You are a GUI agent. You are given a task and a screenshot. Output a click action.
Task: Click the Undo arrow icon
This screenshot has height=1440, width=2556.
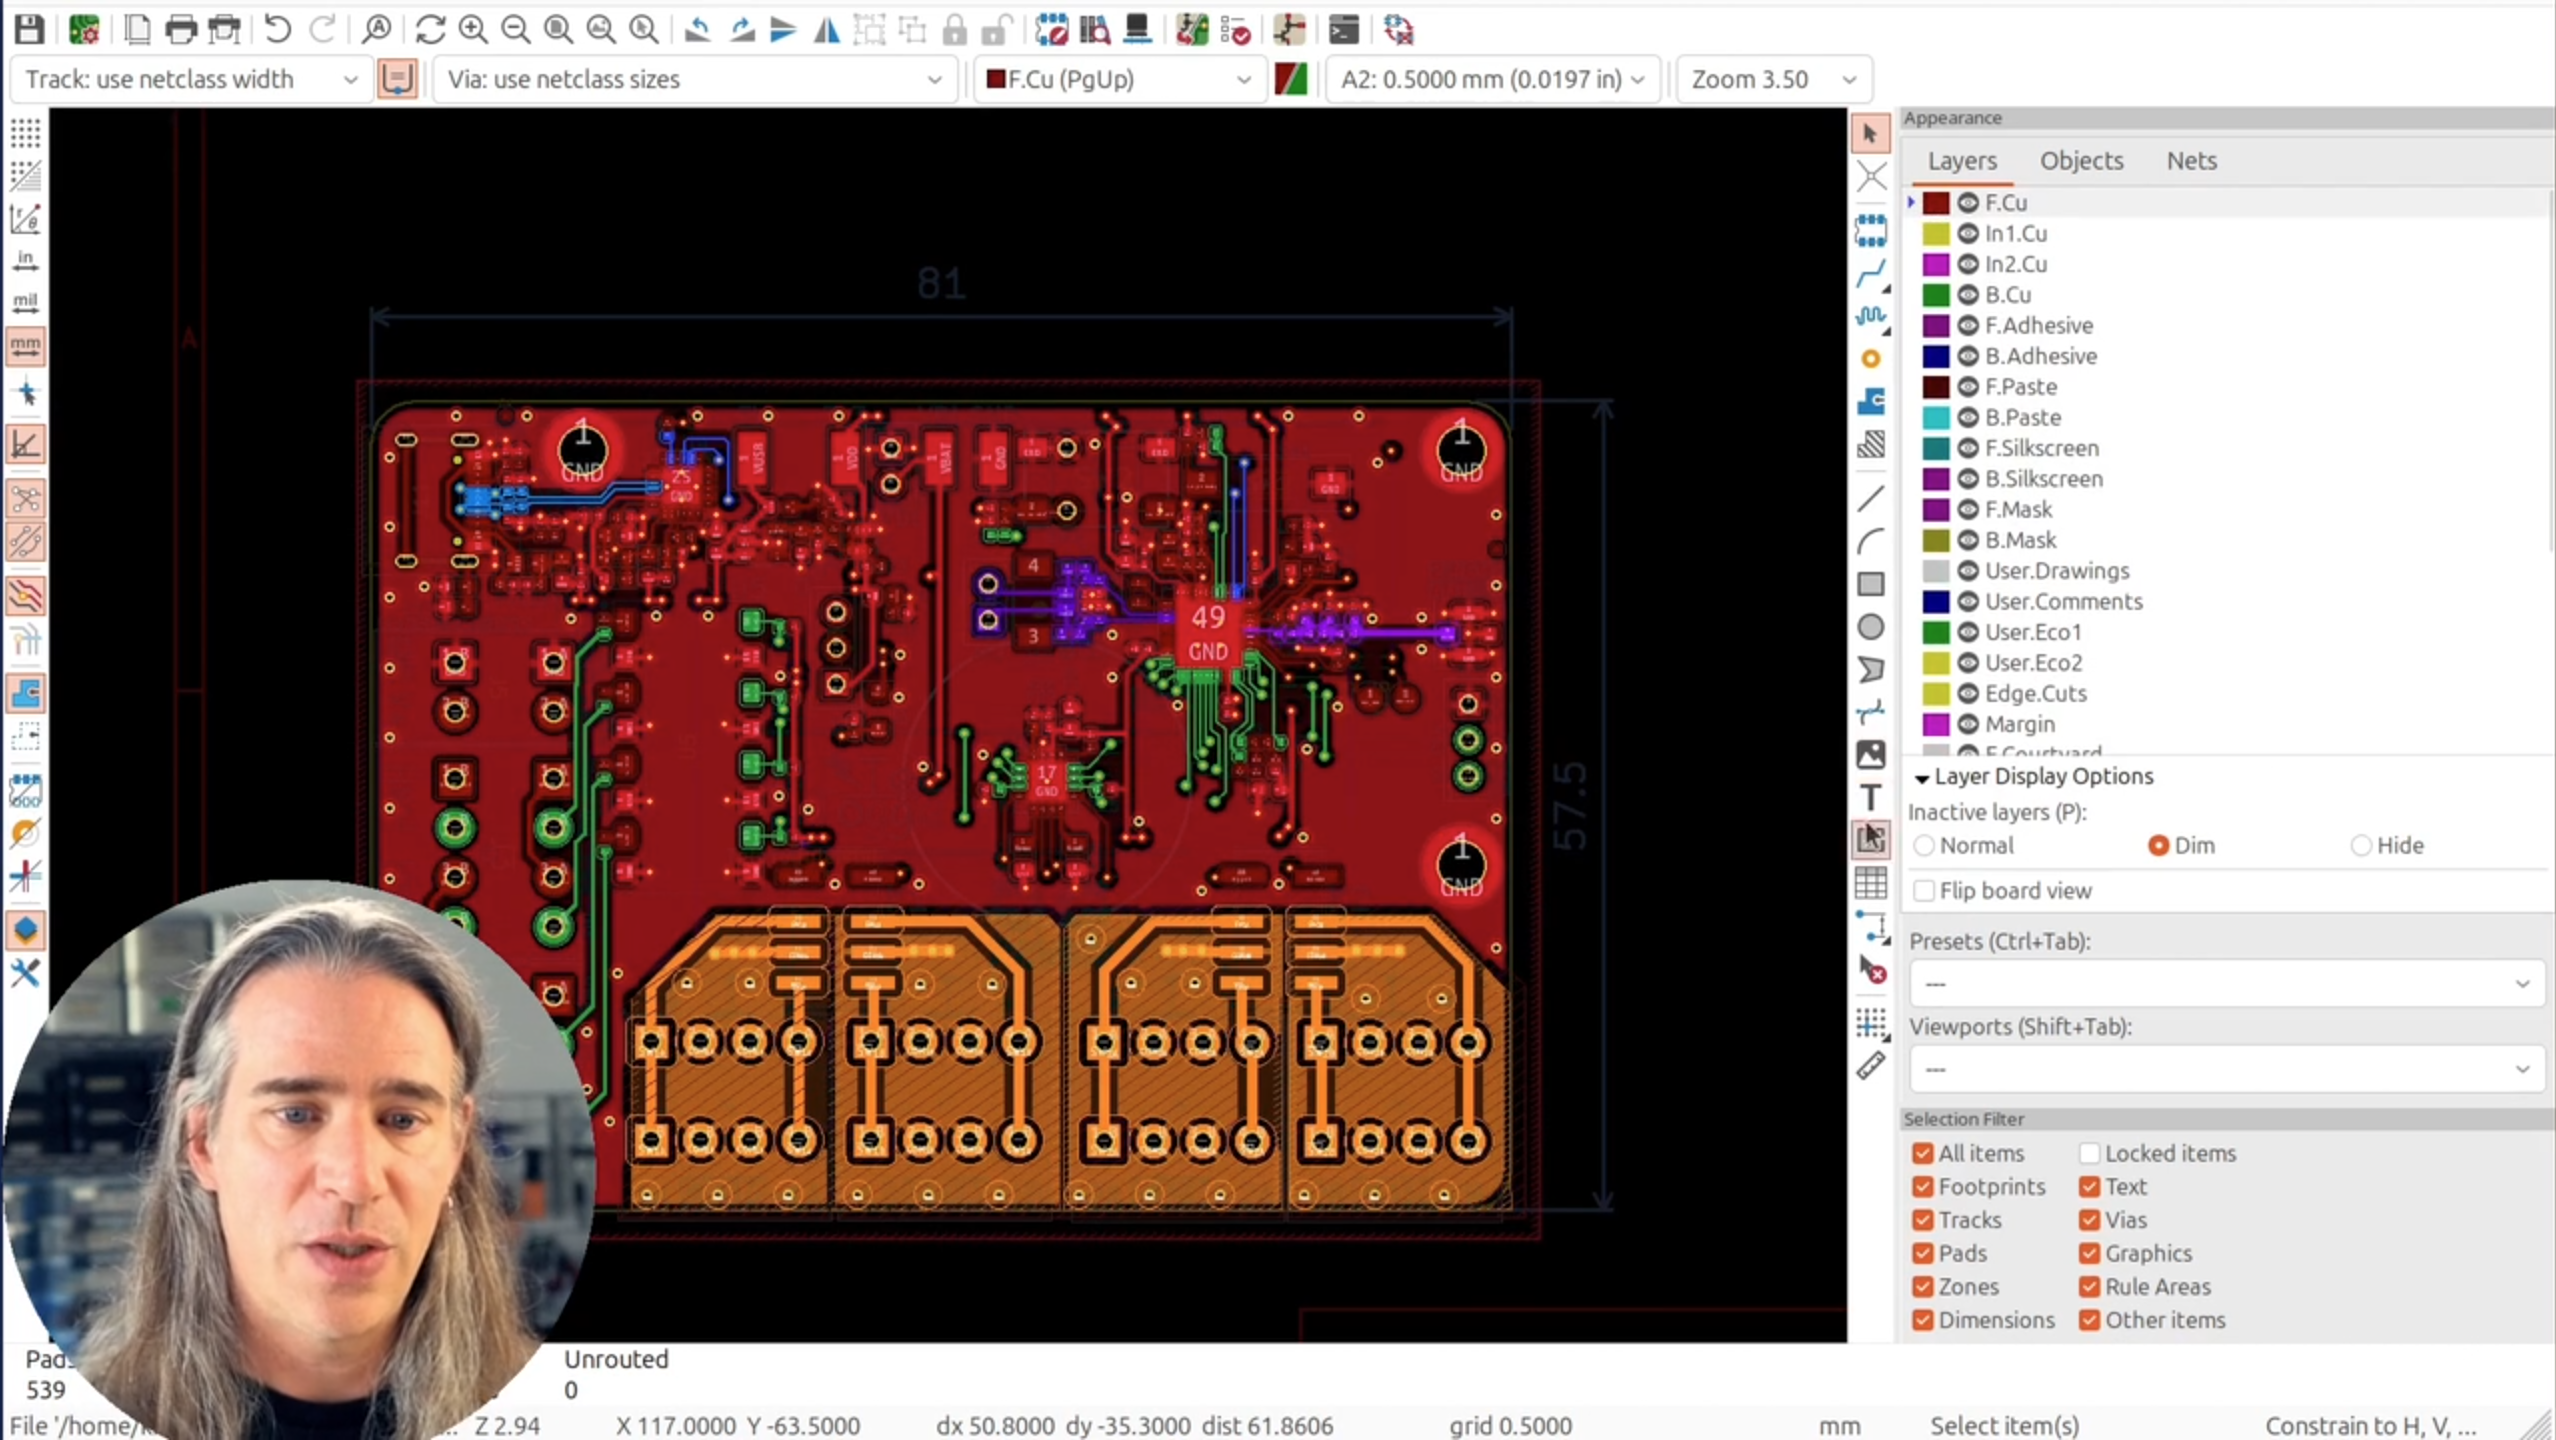point(277,30)
